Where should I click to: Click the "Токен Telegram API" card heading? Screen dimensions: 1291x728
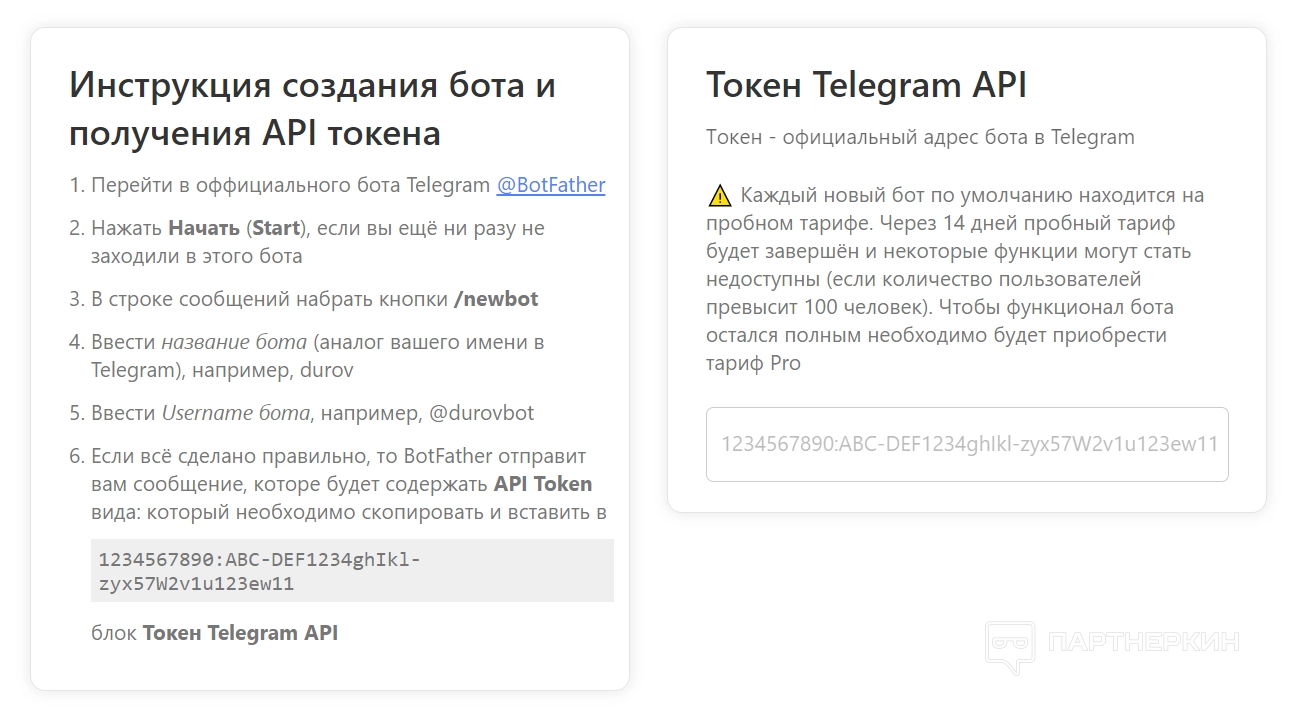click(866, 85)
